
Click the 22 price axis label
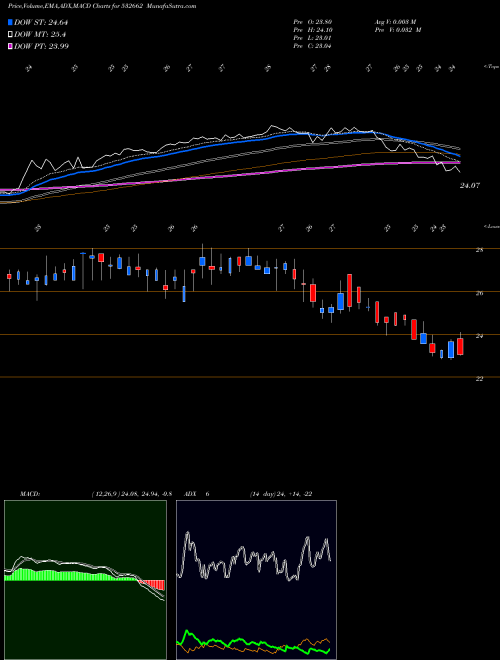479,379
